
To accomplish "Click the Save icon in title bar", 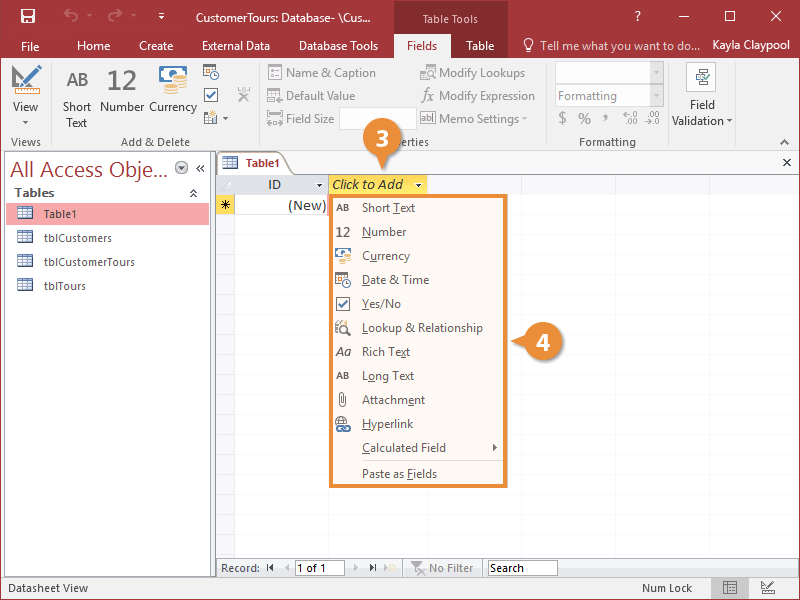I will (x=28, y=17).
